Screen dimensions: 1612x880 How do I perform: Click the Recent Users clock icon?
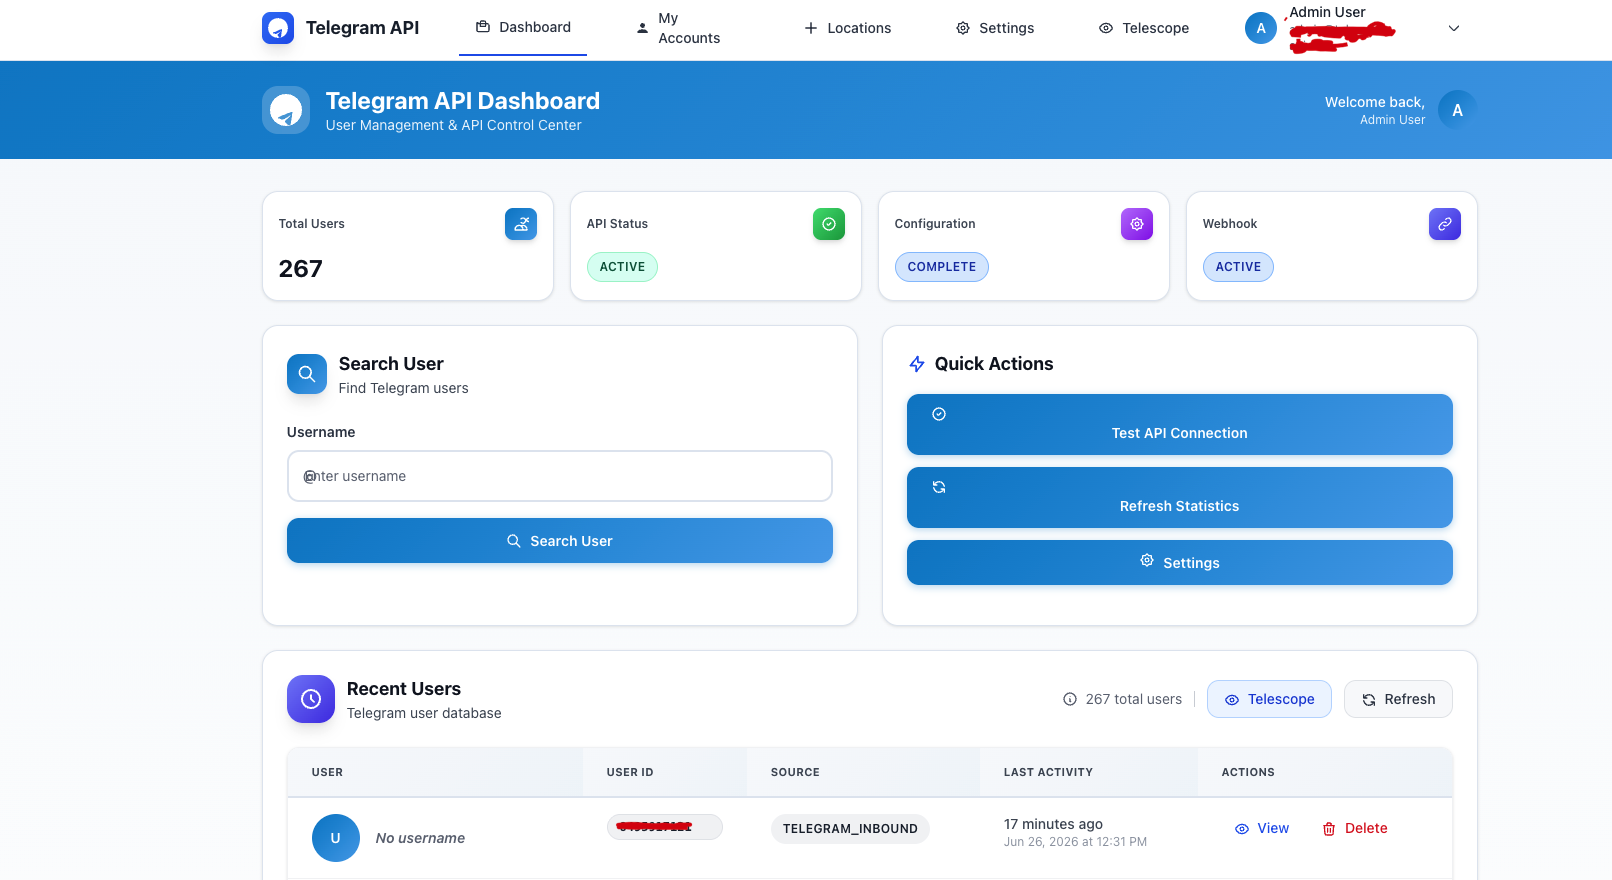(x=311, y=699)
